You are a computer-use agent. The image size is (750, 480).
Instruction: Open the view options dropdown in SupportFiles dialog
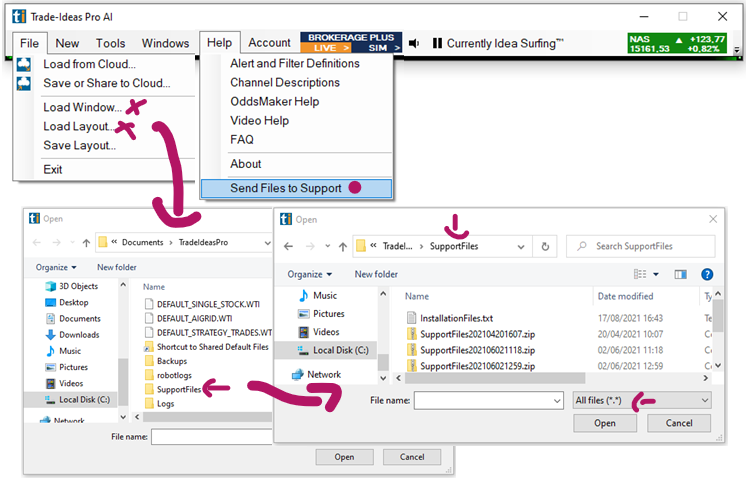click(656, 274)
